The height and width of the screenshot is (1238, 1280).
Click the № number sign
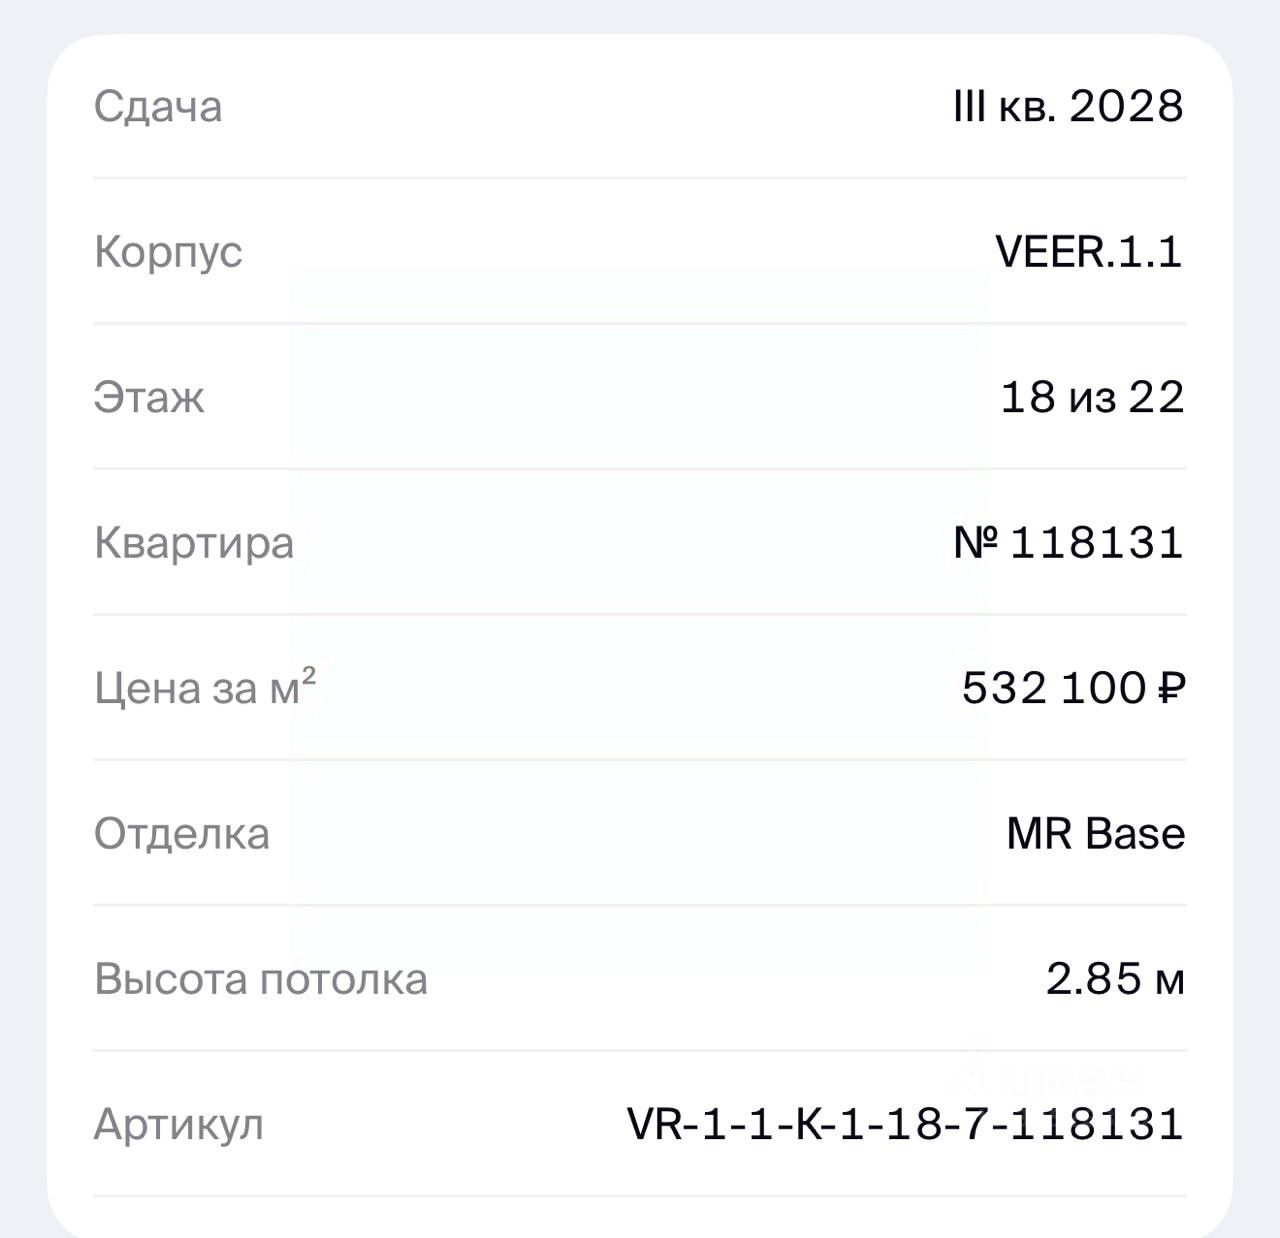(977, 543)
